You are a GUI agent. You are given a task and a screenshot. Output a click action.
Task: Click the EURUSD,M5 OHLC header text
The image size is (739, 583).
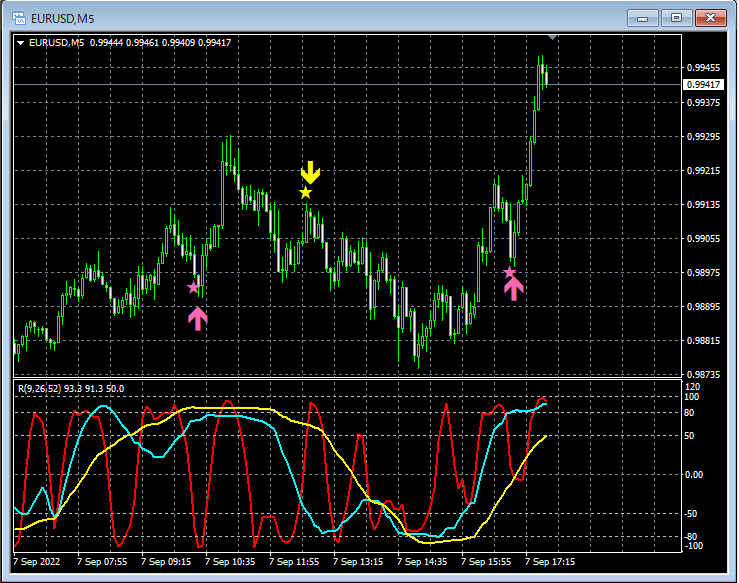tap(130, 43)
